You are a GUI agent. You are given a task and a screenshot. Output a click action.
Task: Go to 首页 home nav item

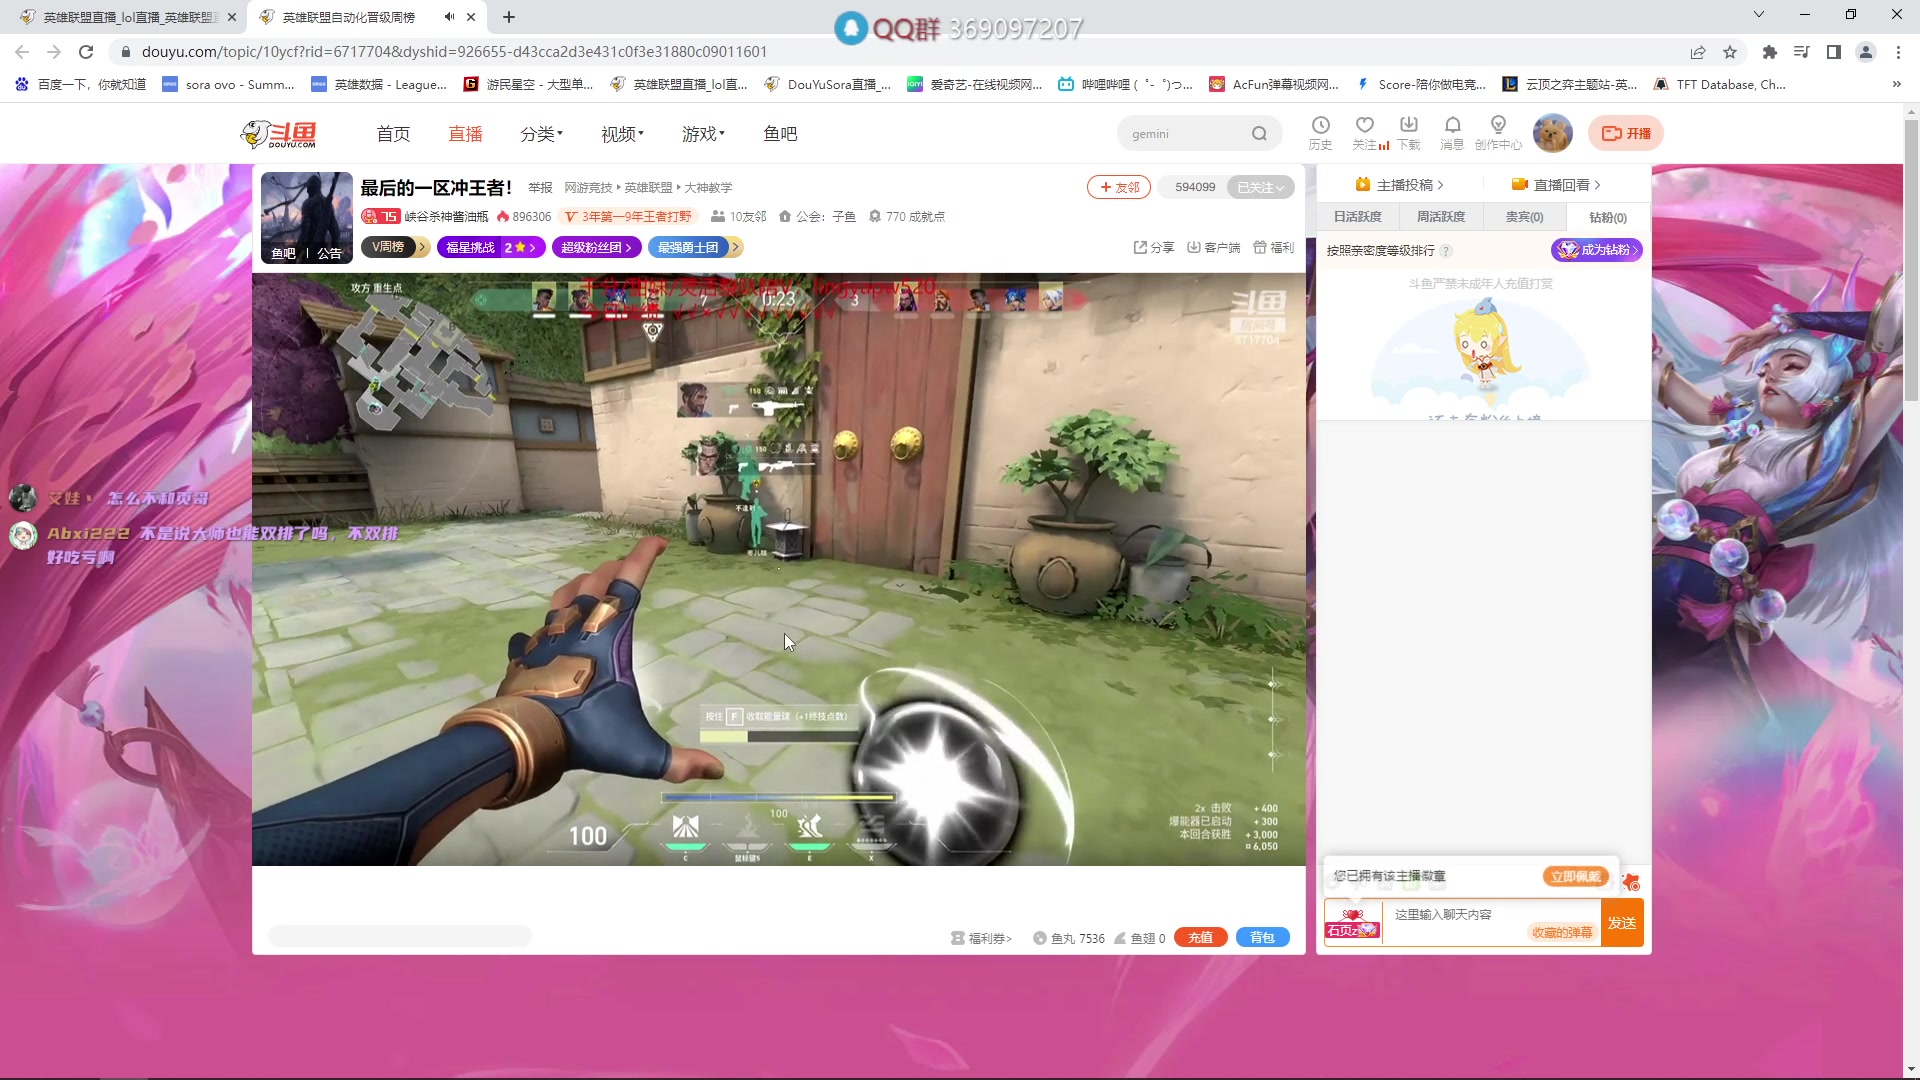[x=393, y=134]
